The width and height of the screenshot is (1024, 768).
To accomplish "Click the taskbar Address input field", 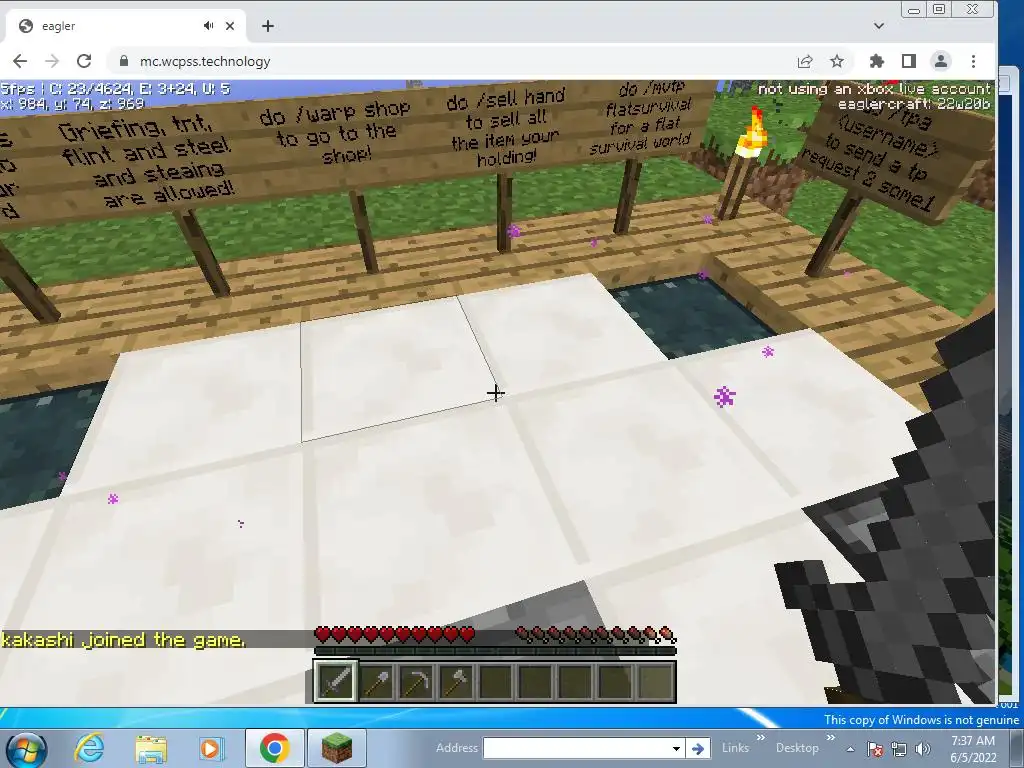I will pyautogui.click(x=577, y=748).
